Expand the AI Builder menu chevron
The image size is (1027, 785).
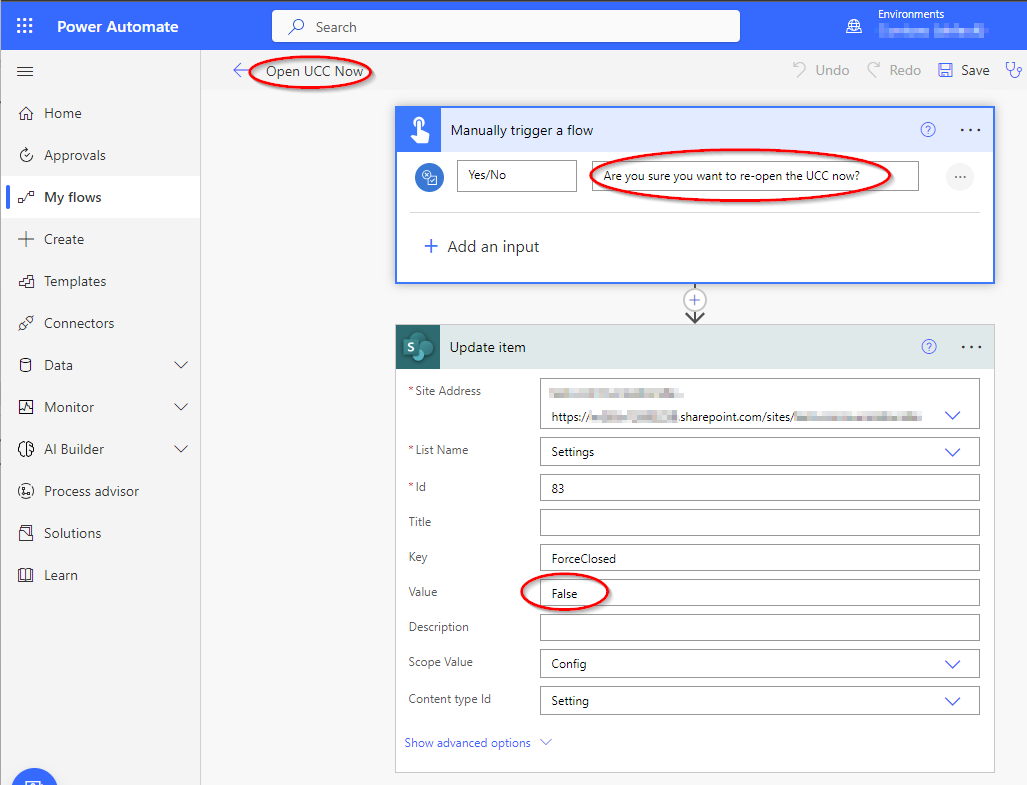181,449
